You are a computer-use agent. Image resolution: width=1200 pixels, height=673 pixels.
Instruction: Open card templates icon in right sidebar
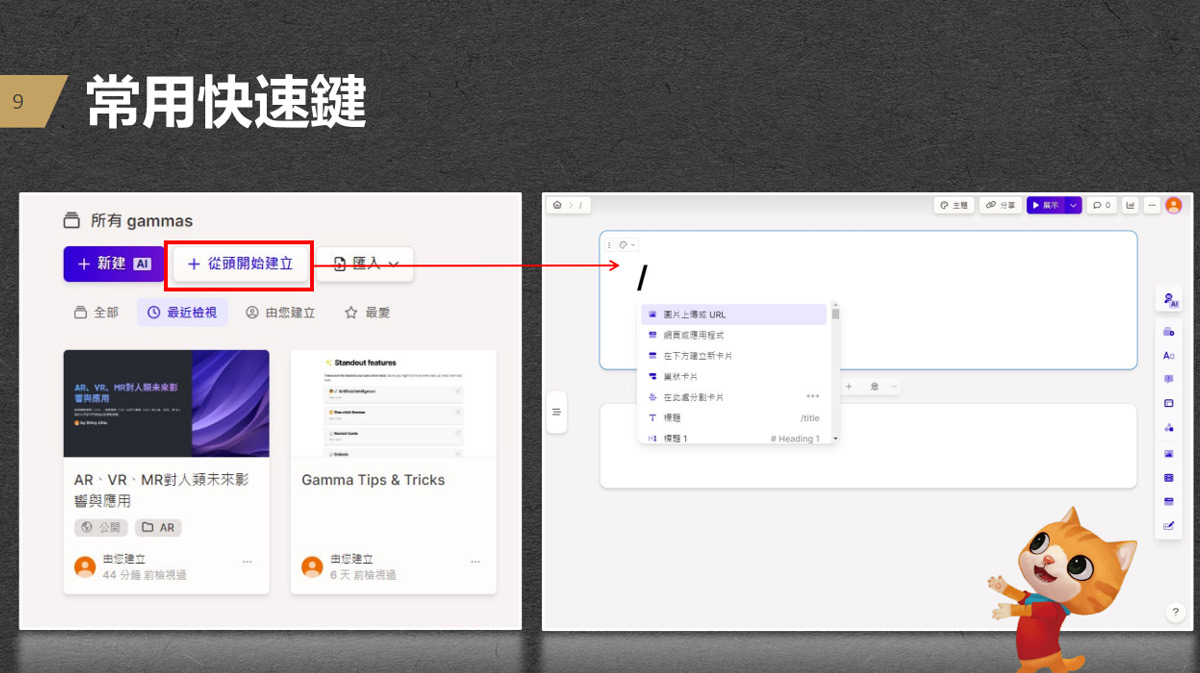[x=1168, y=331]
